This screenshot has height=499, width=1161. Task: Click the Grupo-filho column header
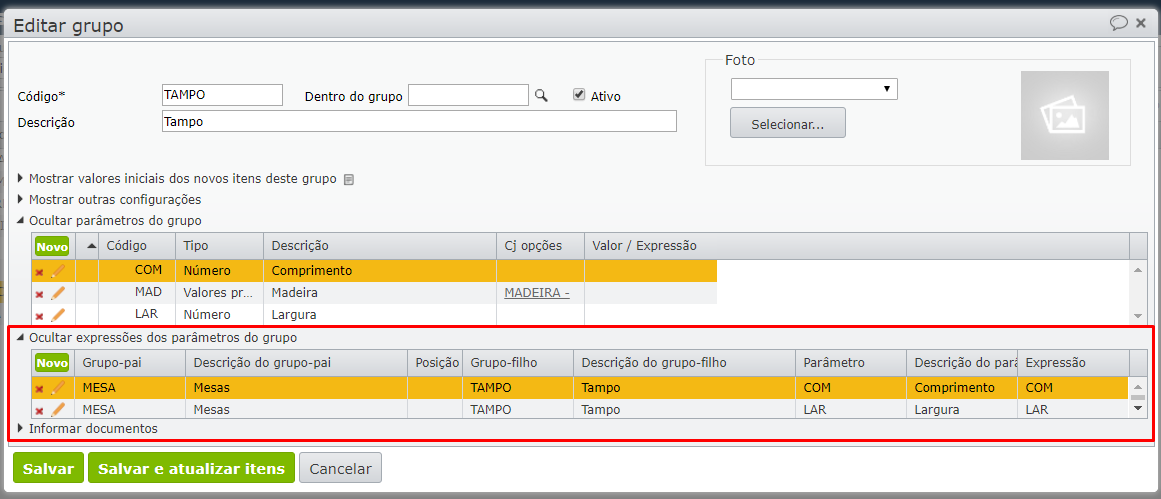518,363
